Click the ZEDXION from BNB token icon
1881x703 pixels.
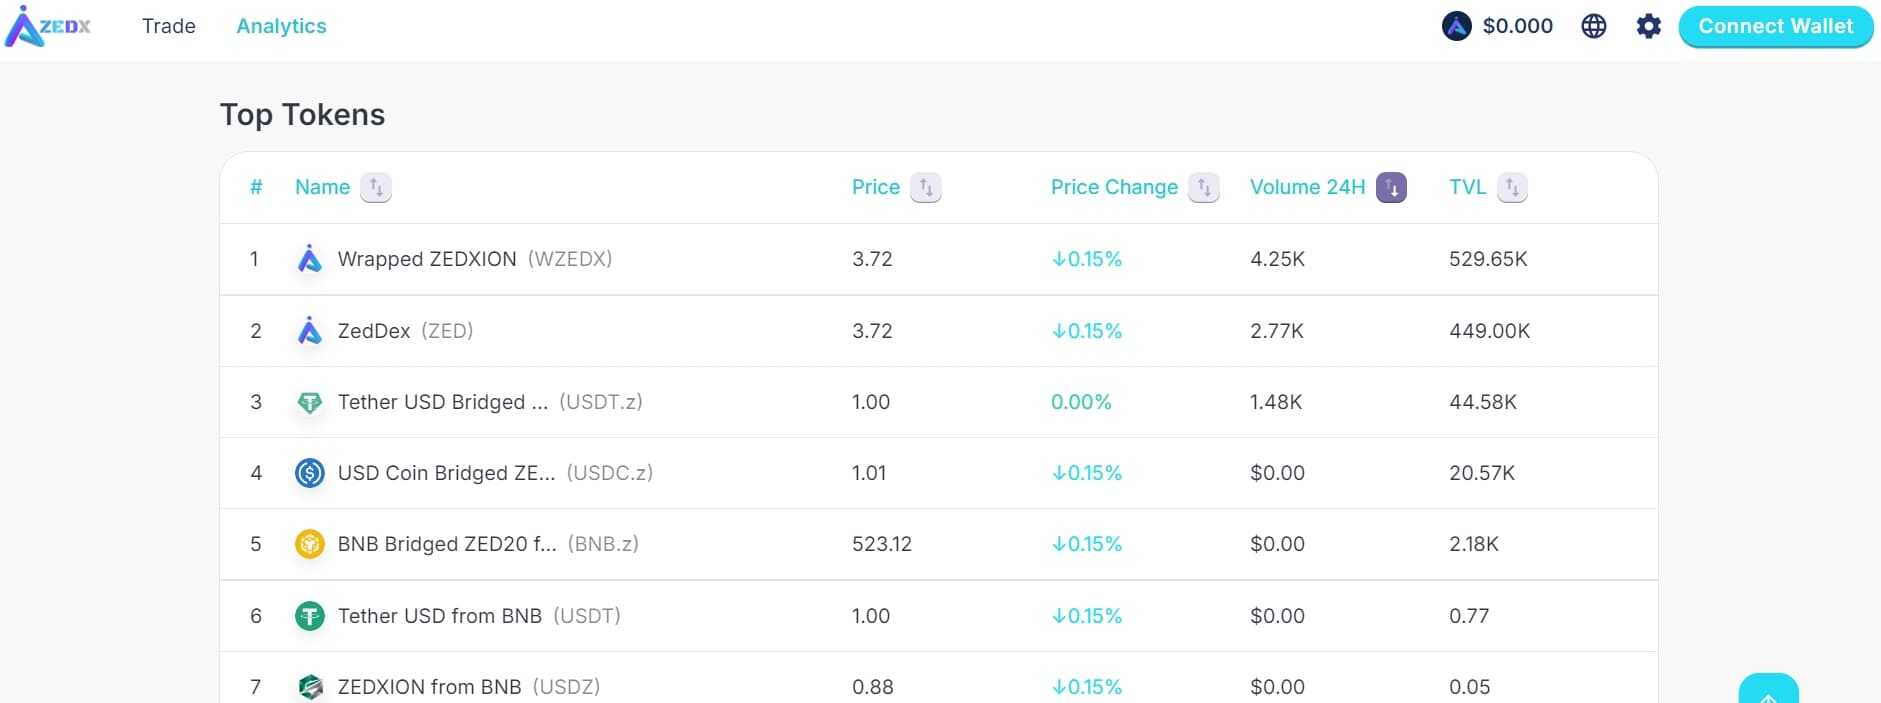coord(310,687)
